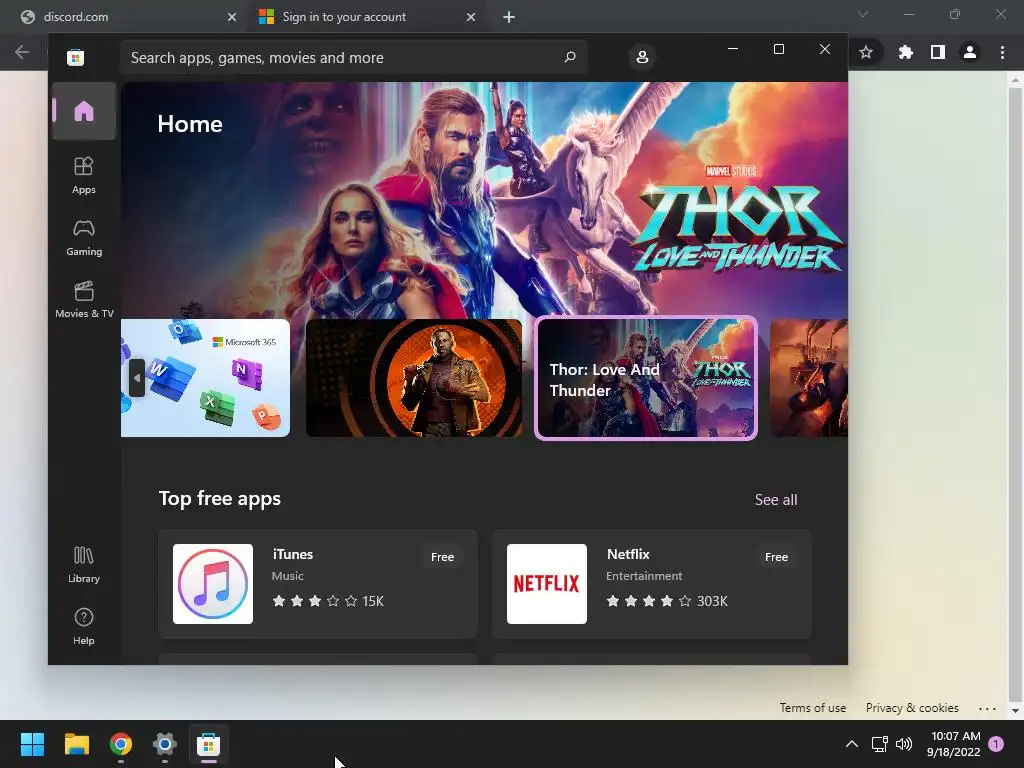Image resolution: width=1024 pixels, height=768 pixels.
Task: Open the Library in the sidebar
Action: 84,564
